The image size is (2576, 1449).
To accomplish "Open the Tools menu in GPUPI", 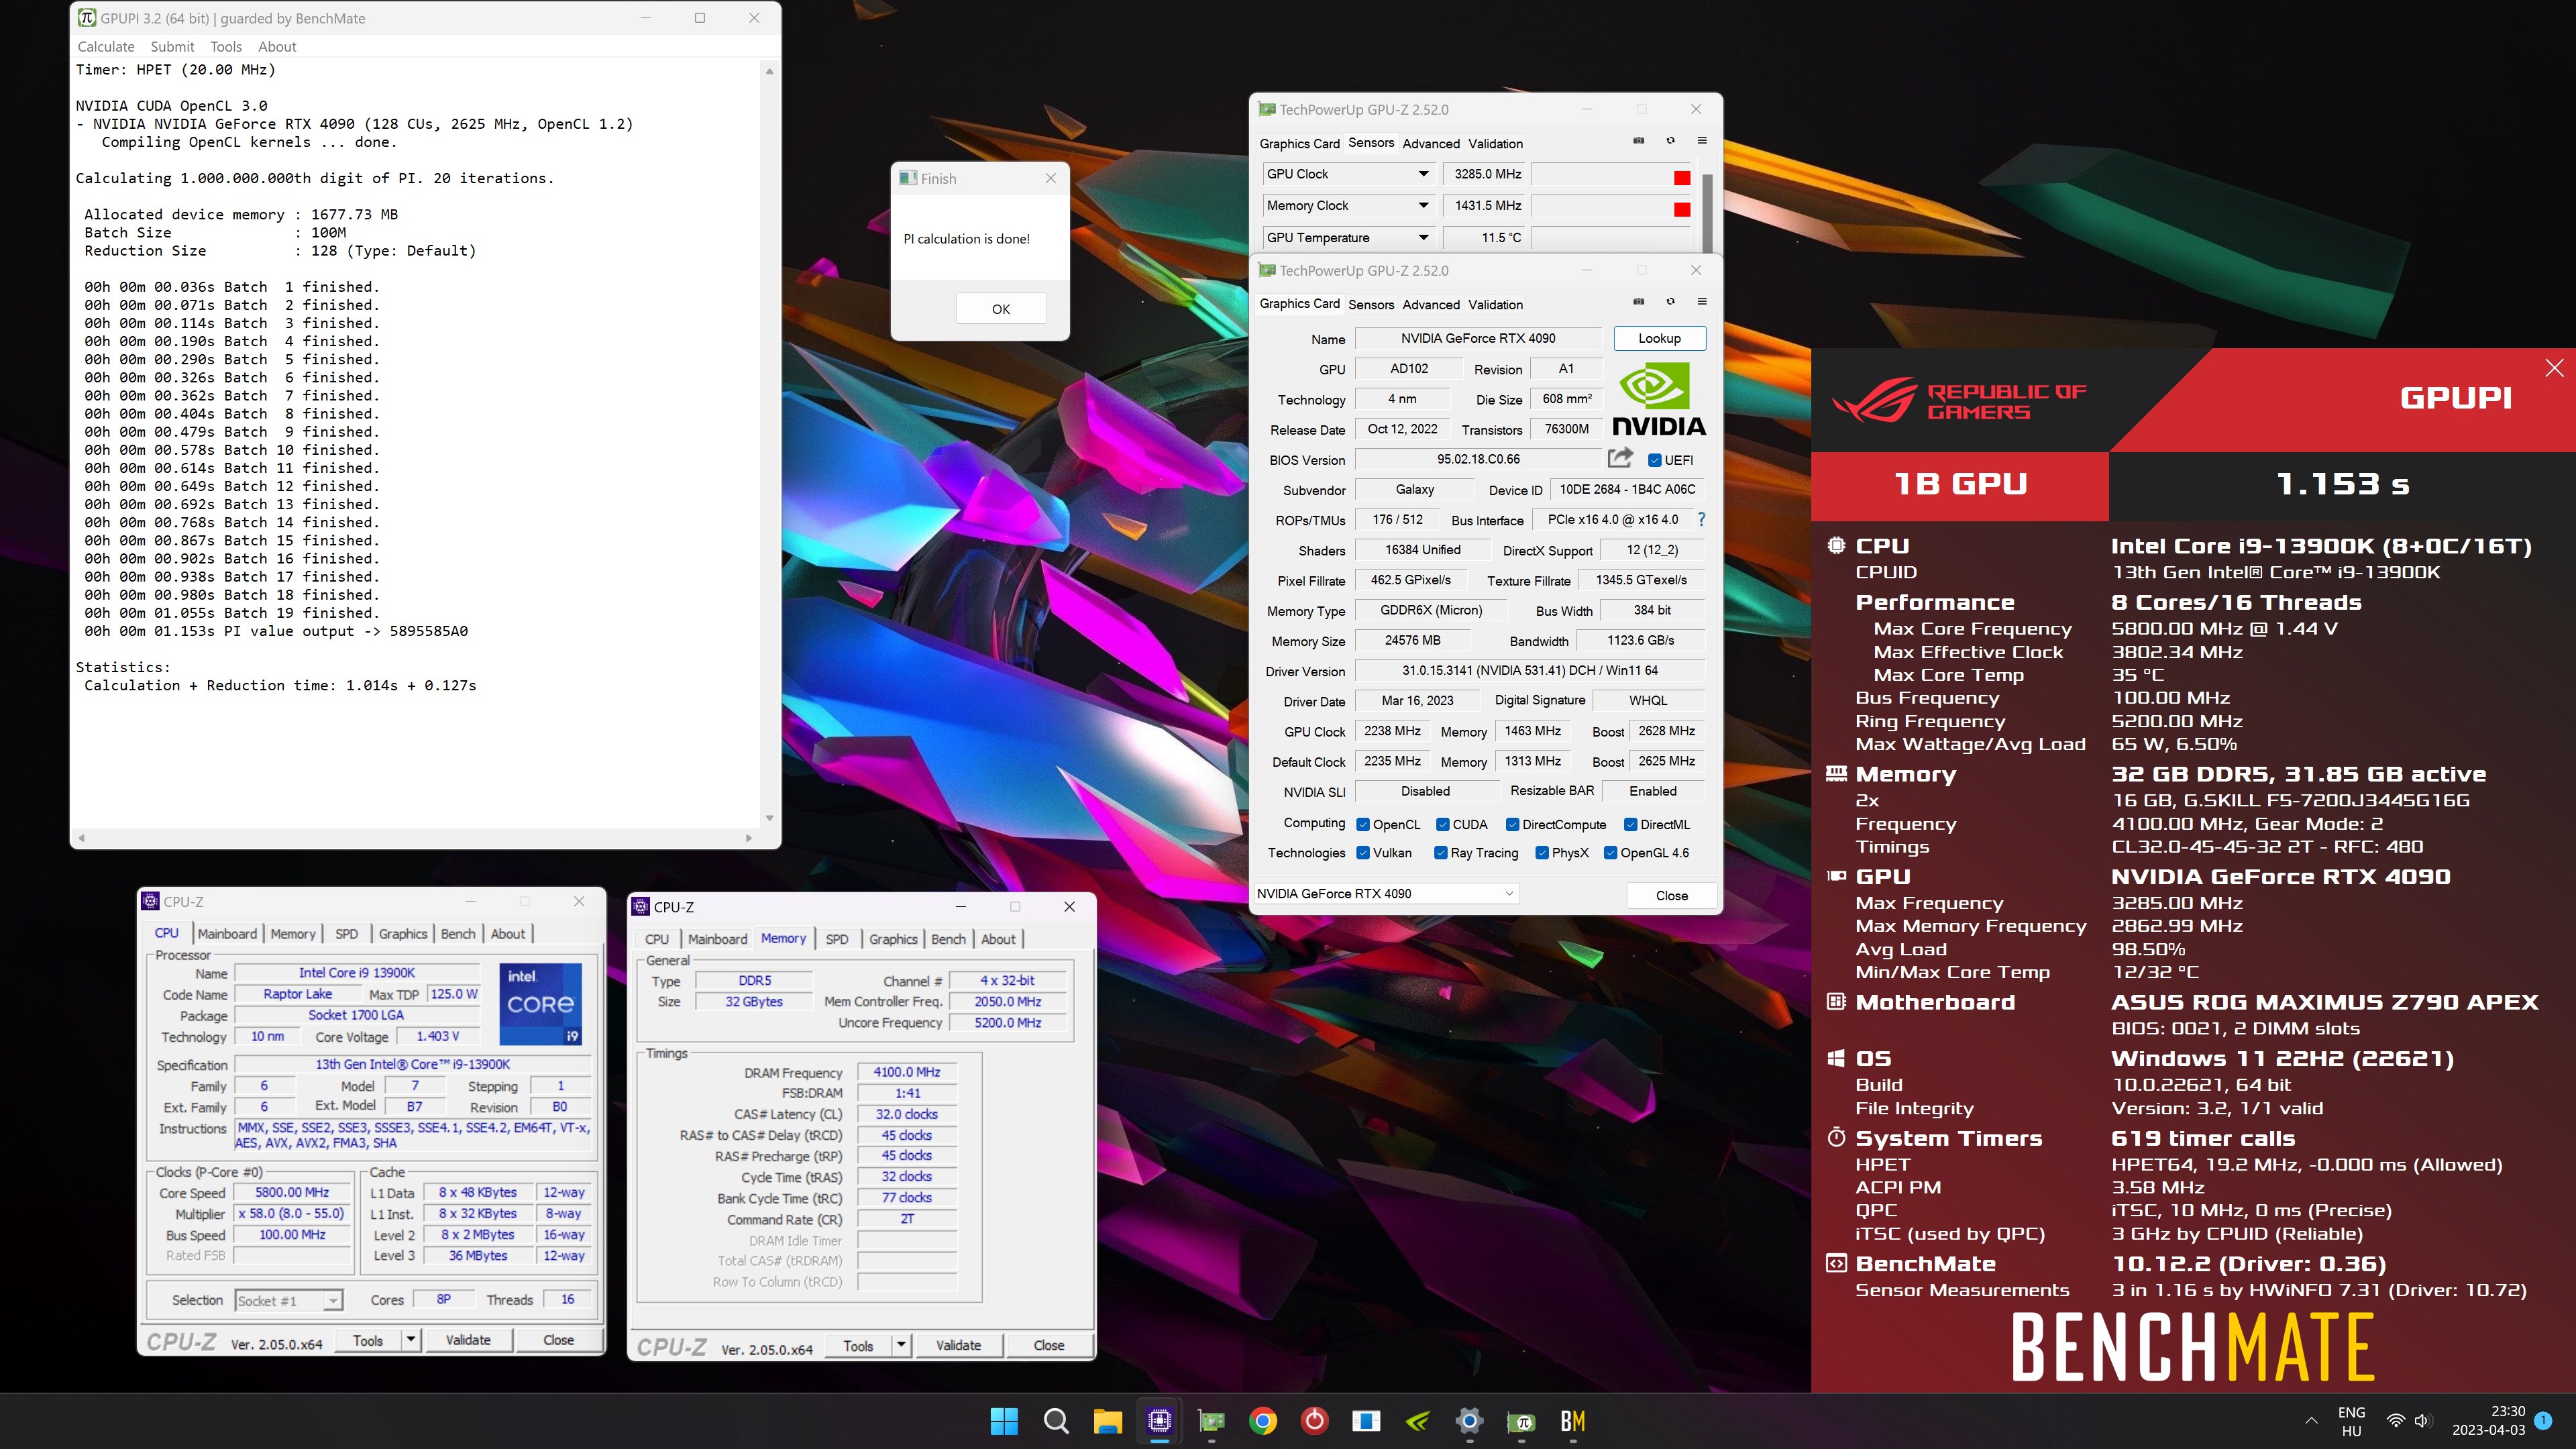I will point(226,46).
